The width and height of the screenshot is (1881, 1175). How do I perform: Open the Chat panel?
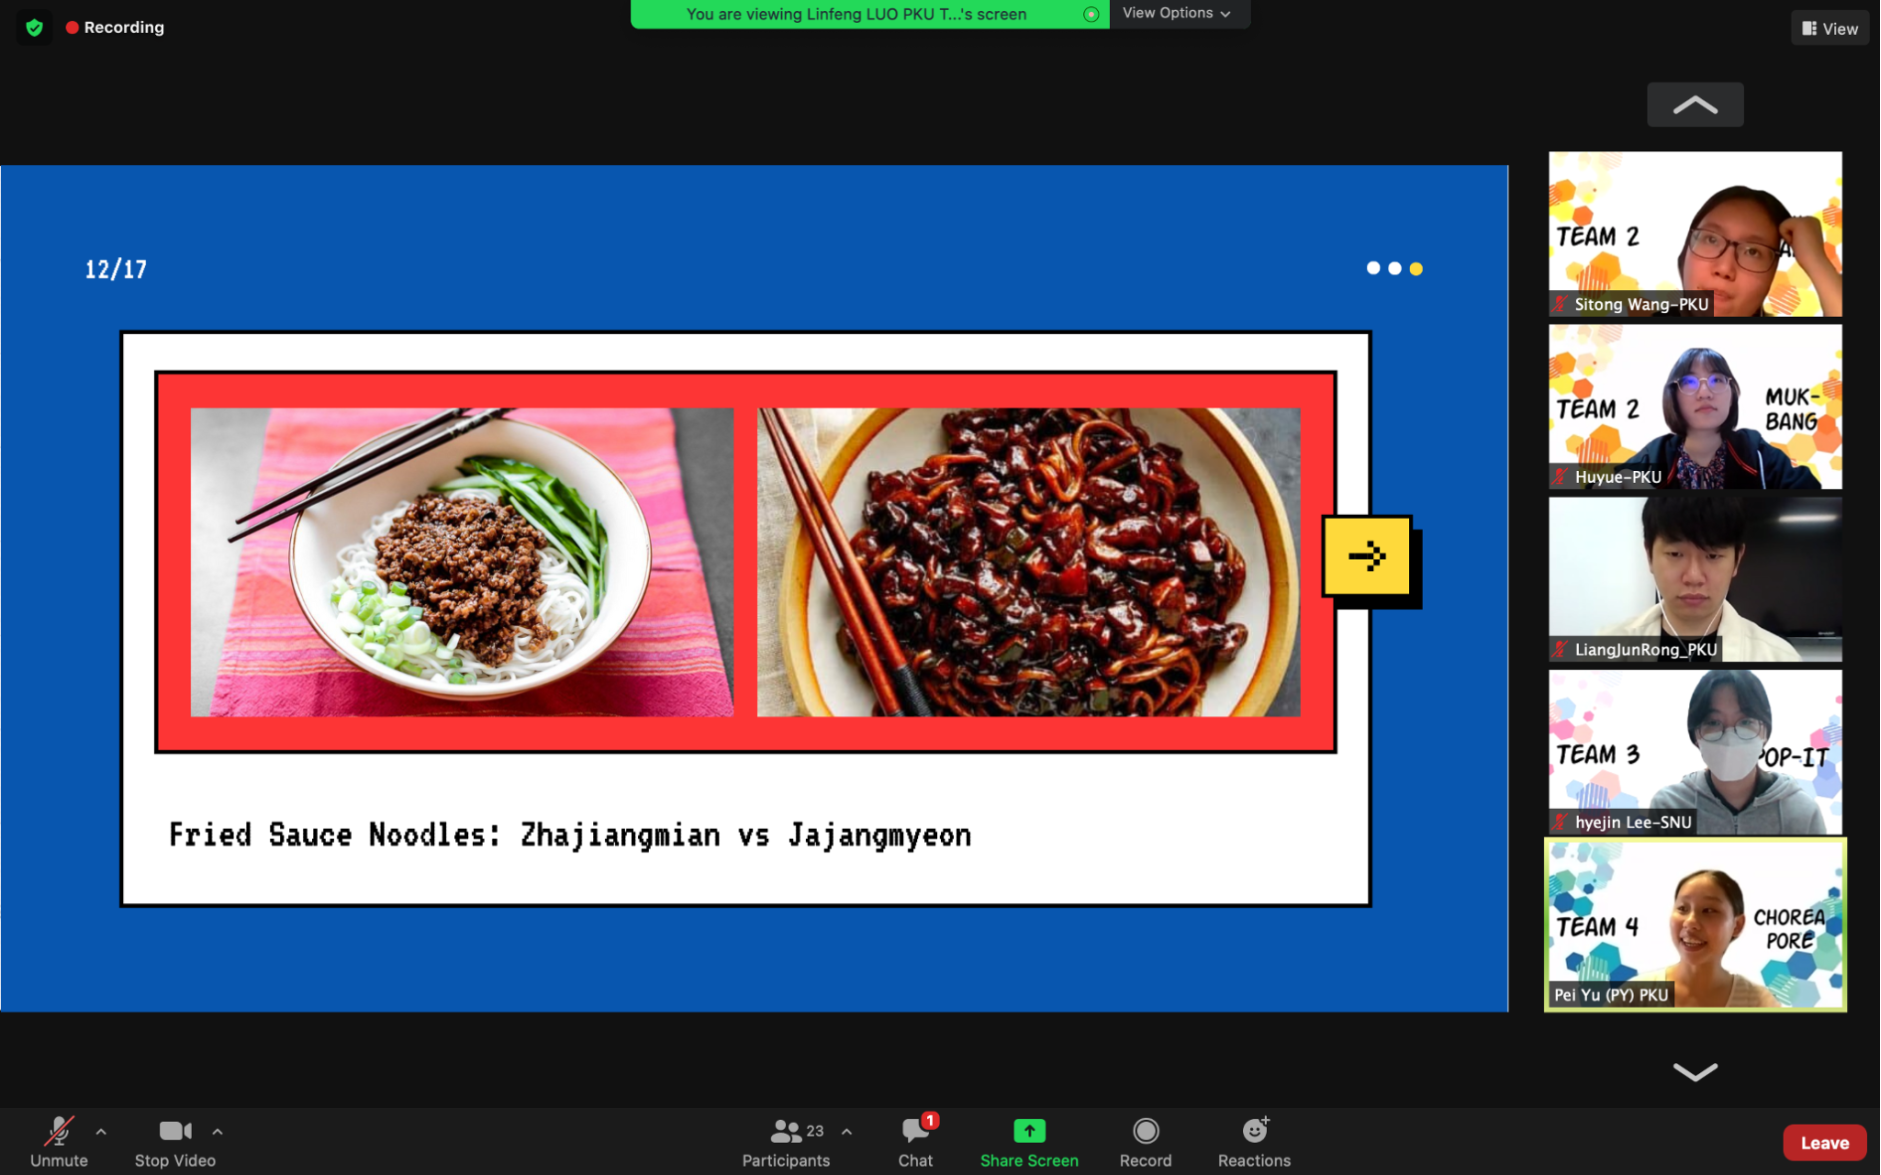point(915,1142)
